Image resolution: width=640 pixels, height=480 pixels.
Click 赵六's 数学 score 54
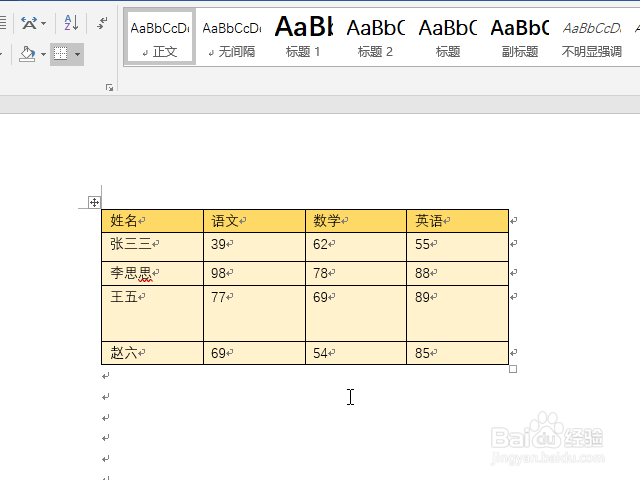pos(356,353)
